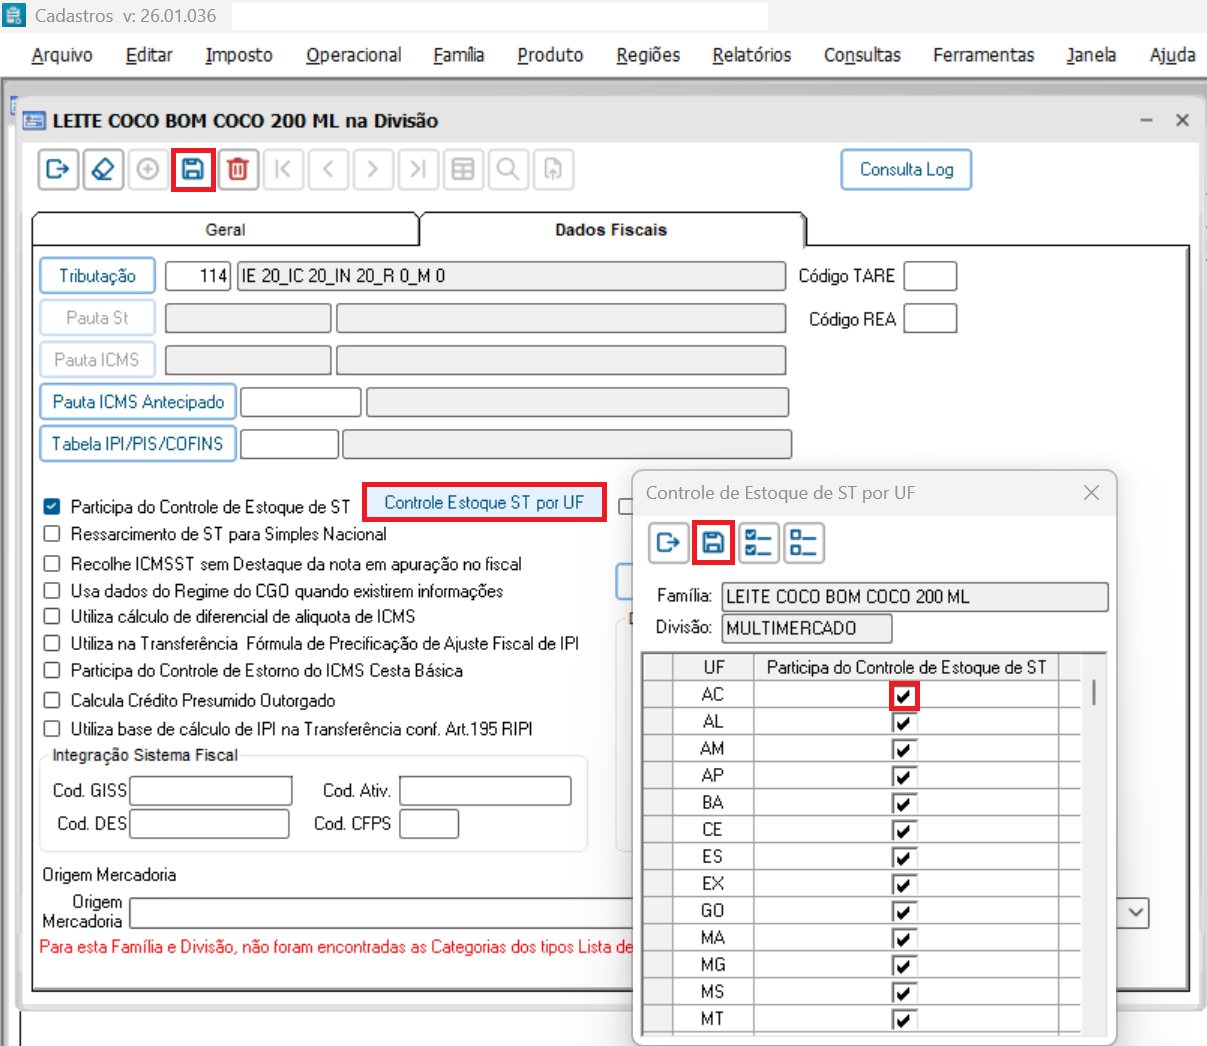Click the document copy icon in main toolbar
This screenshot has height=1046, width=1207.
tap(553, 169)
